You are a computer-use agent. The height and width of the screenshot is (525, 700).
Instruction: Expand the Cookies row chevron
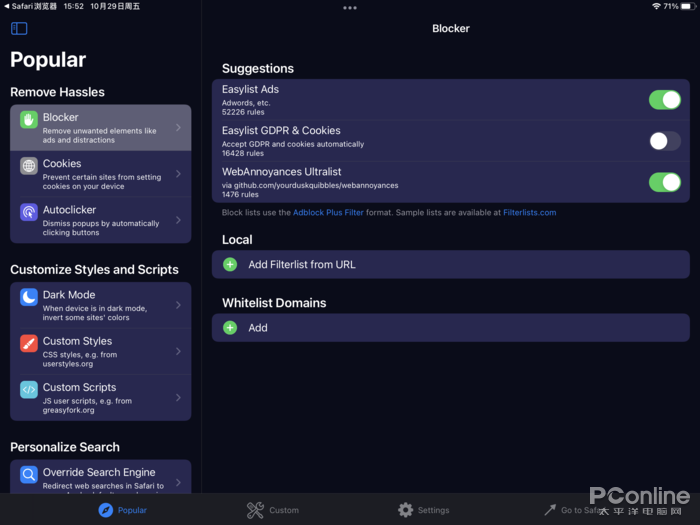click(x=179, y=174)
